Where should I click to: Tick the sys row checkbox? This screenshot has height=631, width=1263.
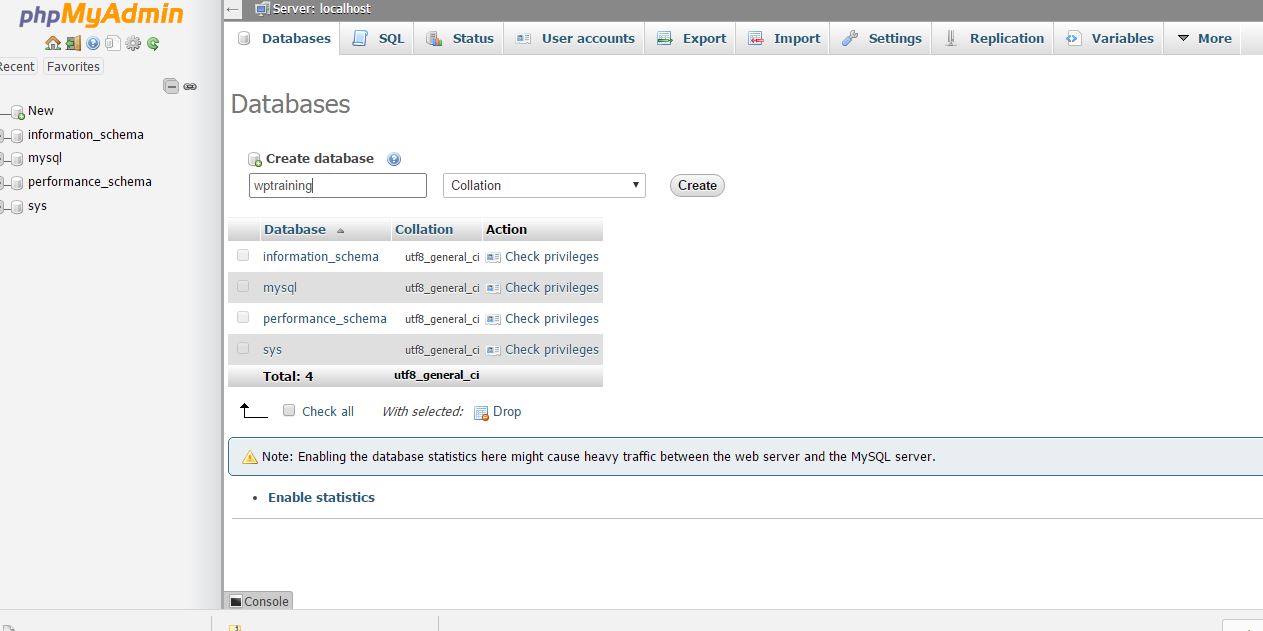[x=243, y=348]
